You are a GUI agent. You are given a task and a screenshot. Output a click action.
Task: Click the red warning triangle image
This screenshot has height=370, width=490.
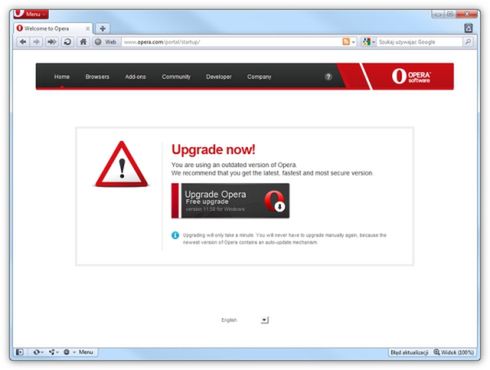[122, 164]
